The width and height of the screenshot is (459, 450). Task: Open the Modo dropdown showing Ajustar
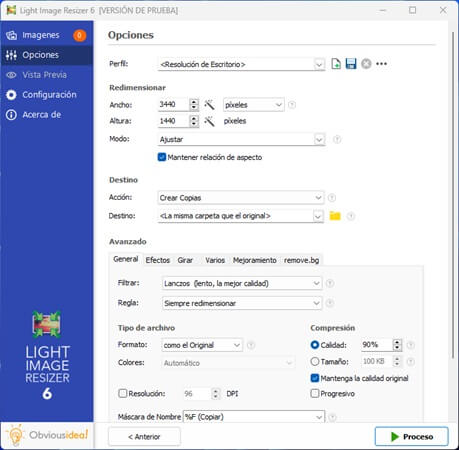click(241, 139)
